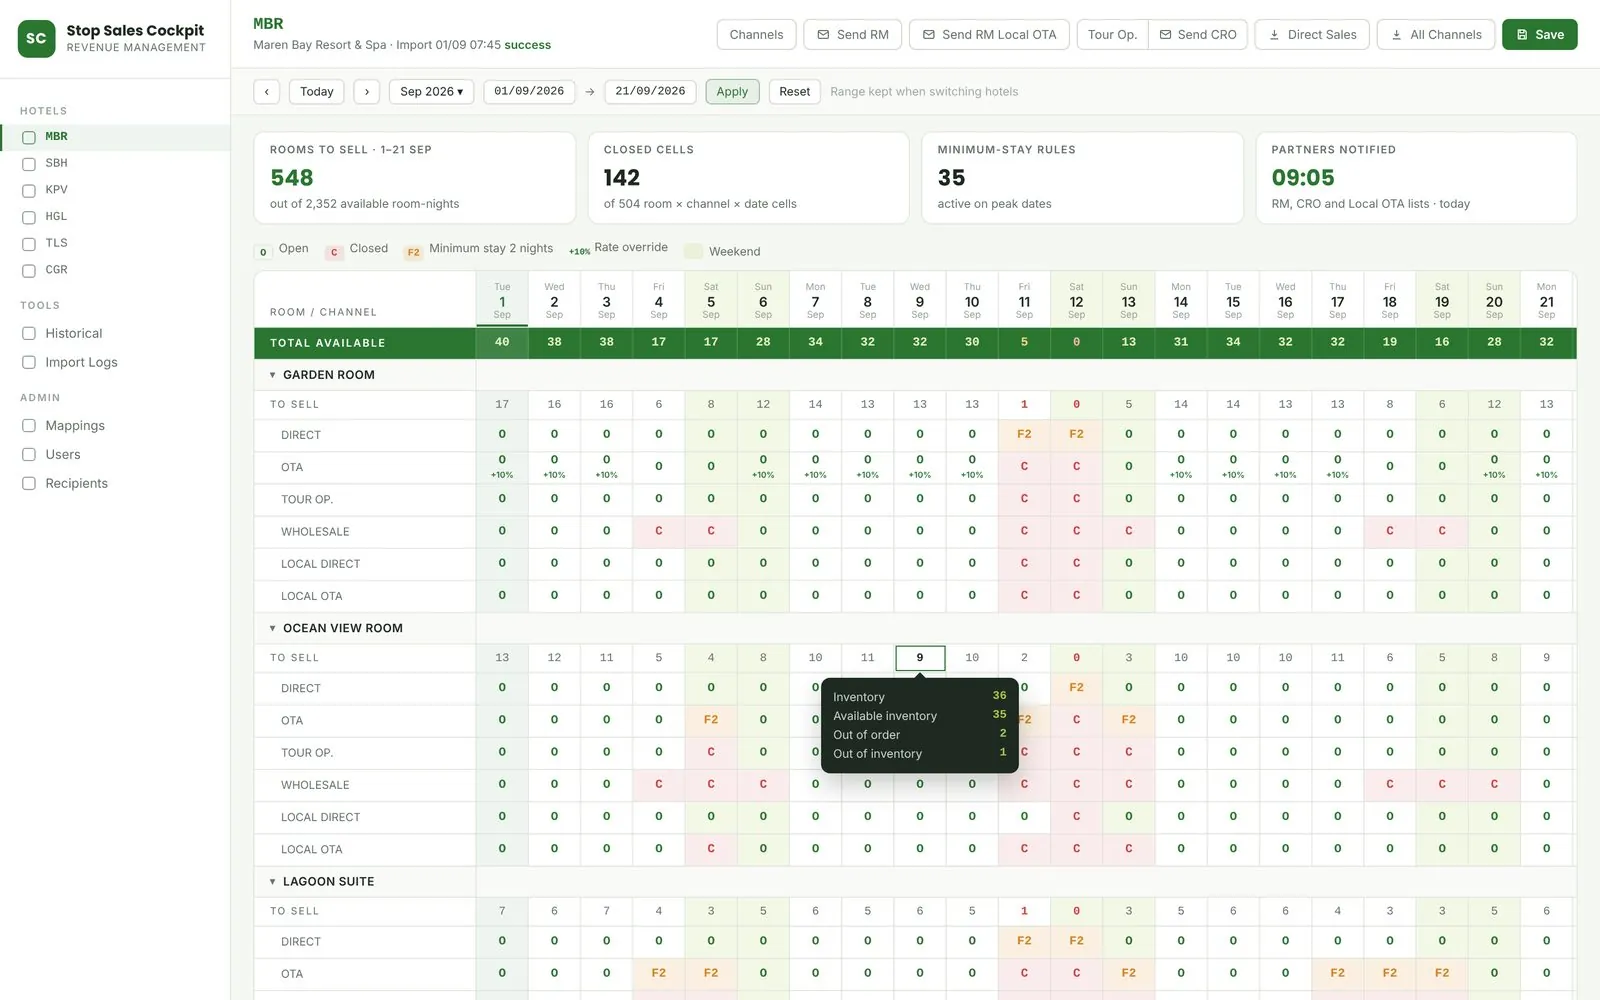Download All Channels export
Viewport: 1600px width, 1000px height.
click(1436, 35)
